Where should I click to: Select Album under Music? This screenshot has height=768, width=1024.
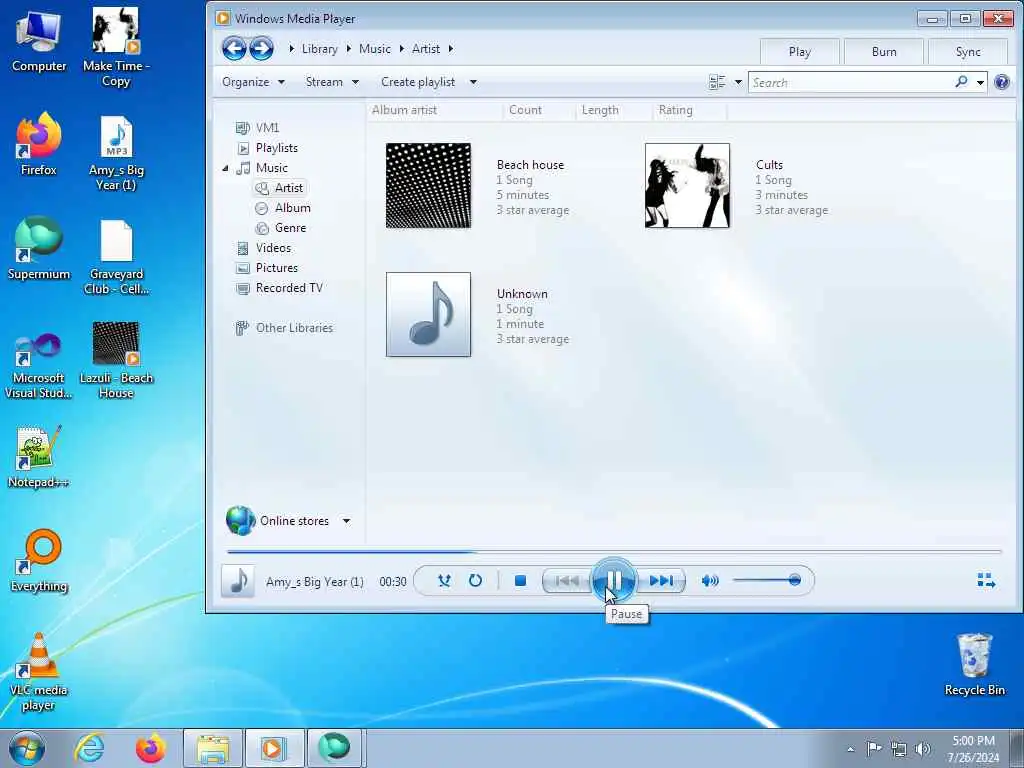point(292,208)
